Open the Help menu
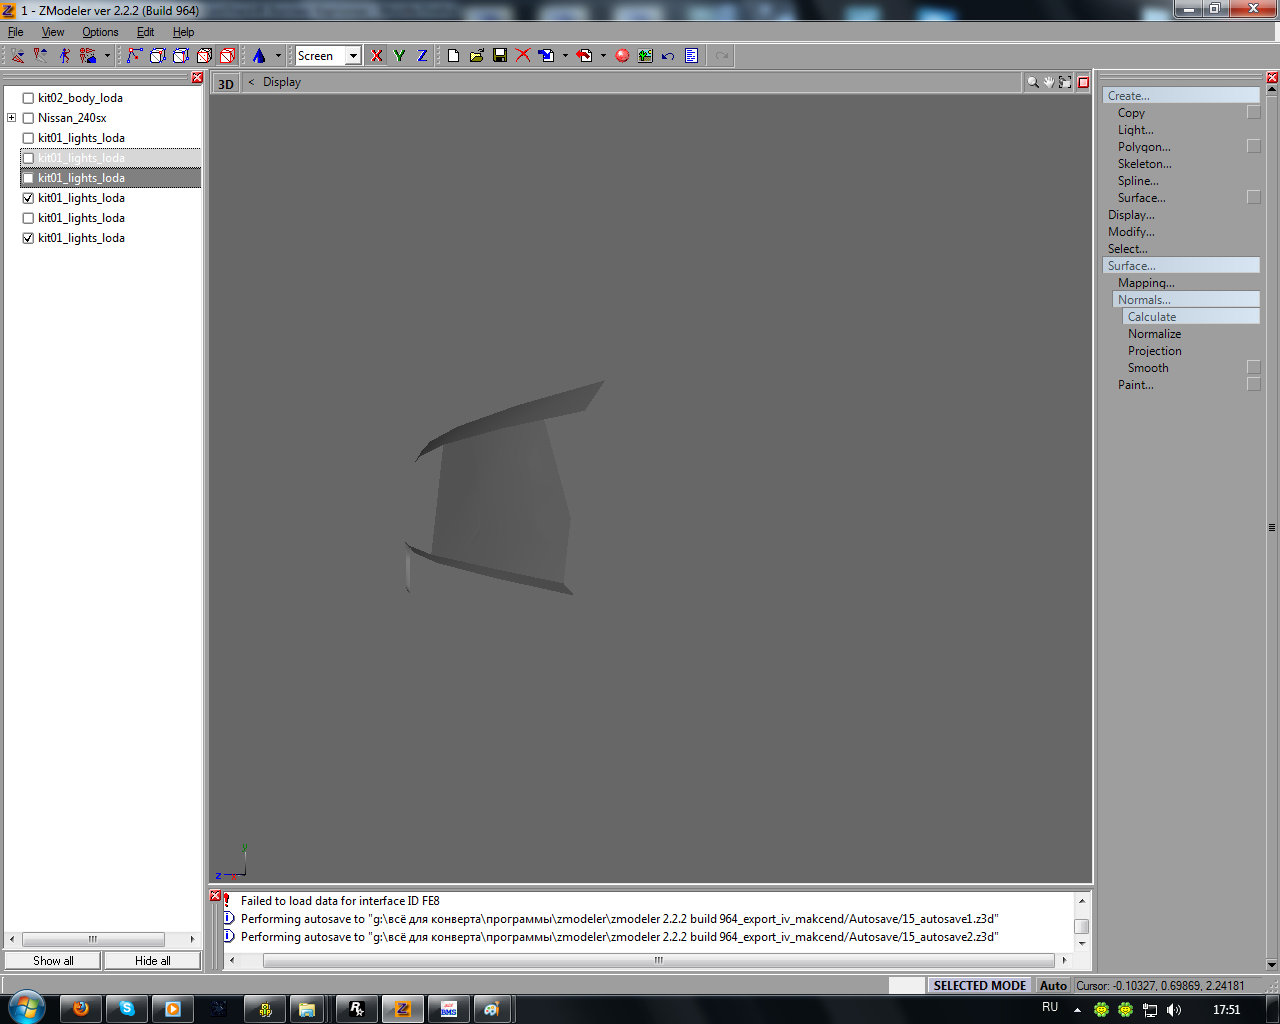The height and width of the screenshot is (1024, 1280). point(184,32)
